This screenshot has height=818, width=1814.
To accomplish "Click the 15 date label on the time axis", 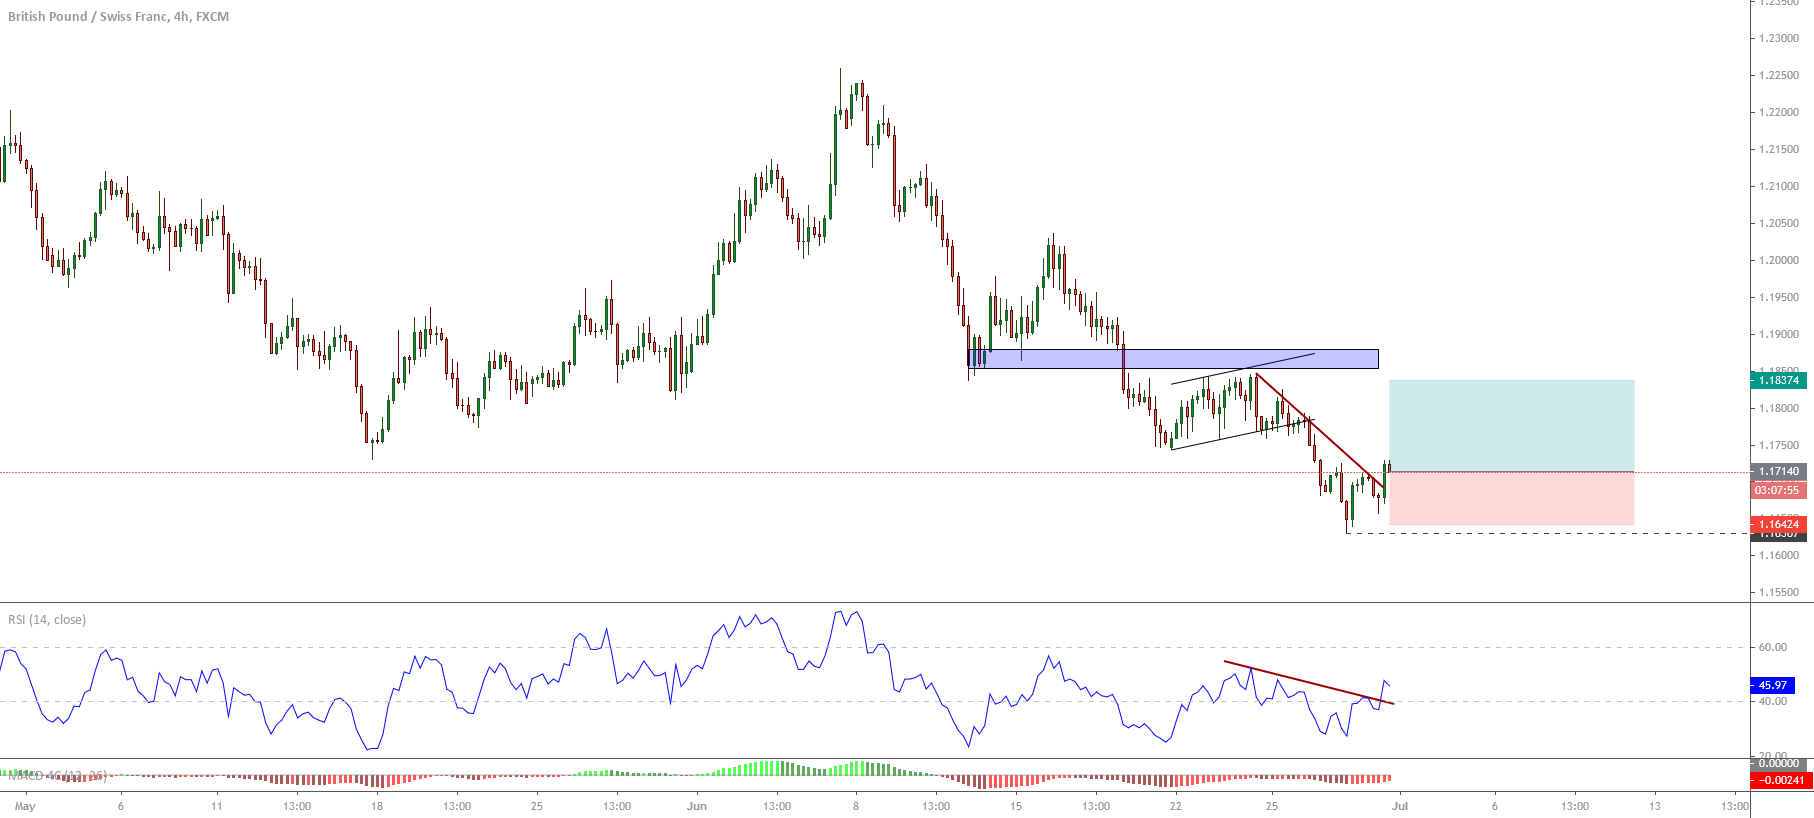I will [1016, 806].
